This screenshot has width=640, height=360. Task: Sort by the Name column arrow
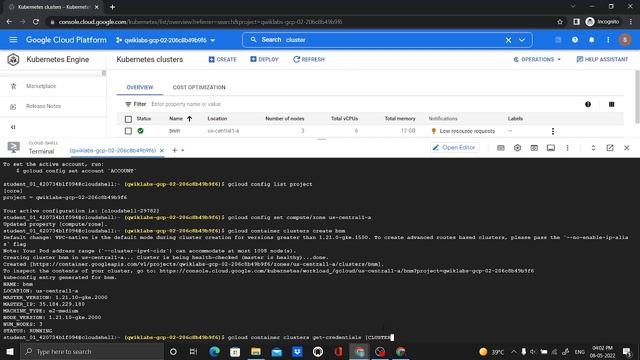click(x=189, y=119)
